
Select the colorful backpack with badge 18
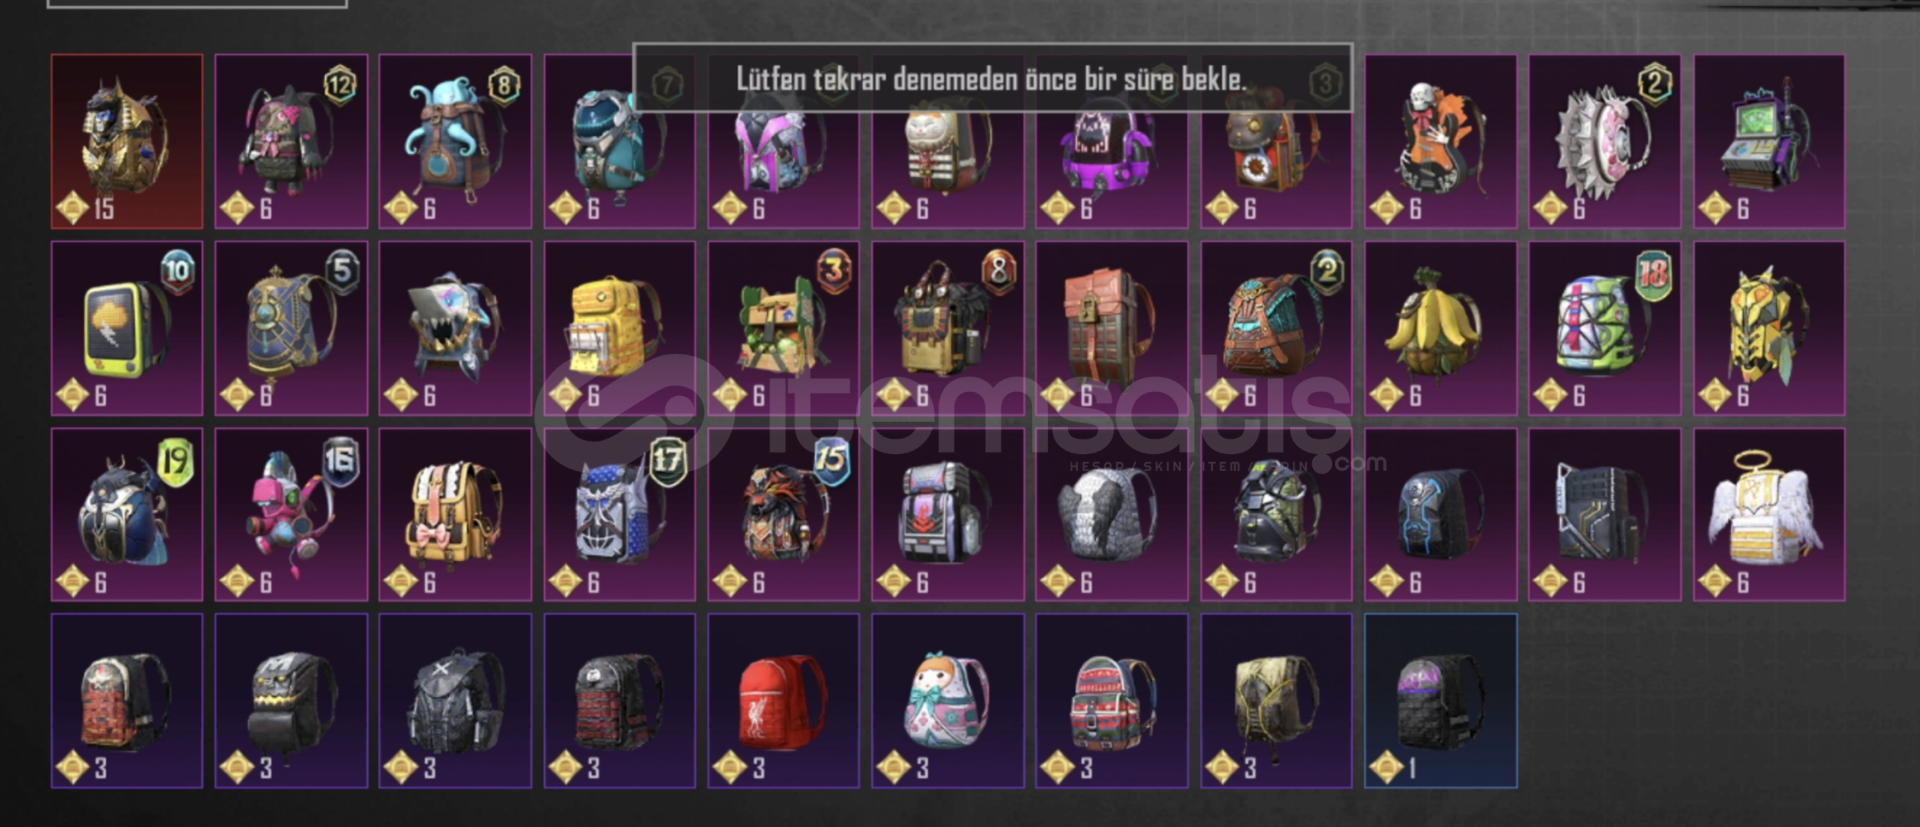point(1604,328)
